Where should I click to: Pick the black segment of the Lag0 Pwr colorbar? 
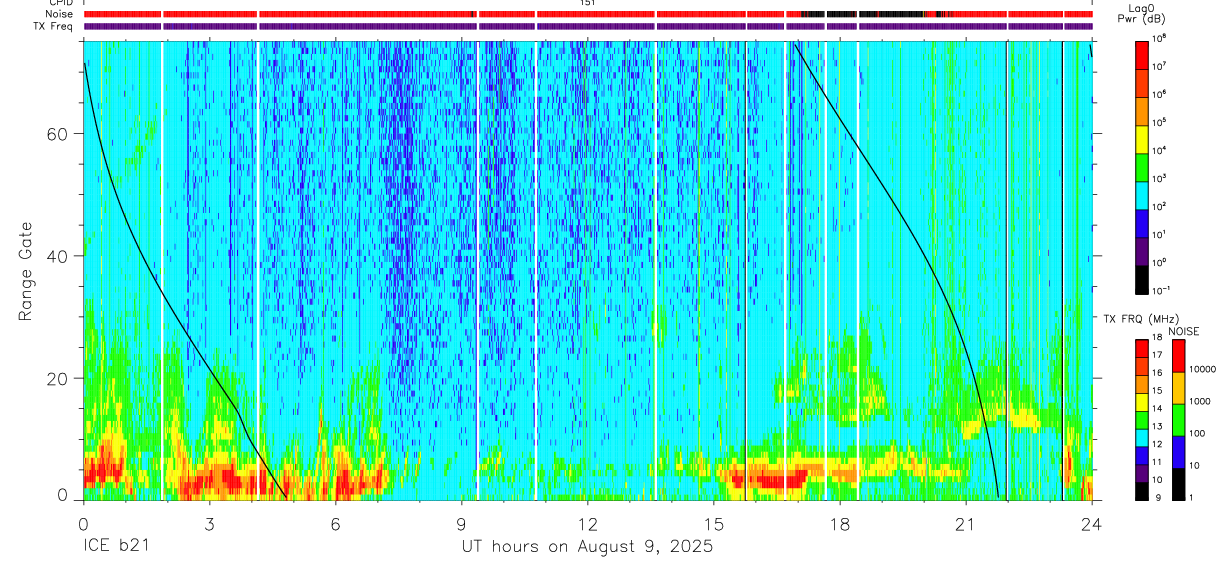click(x=1143, y=278)
